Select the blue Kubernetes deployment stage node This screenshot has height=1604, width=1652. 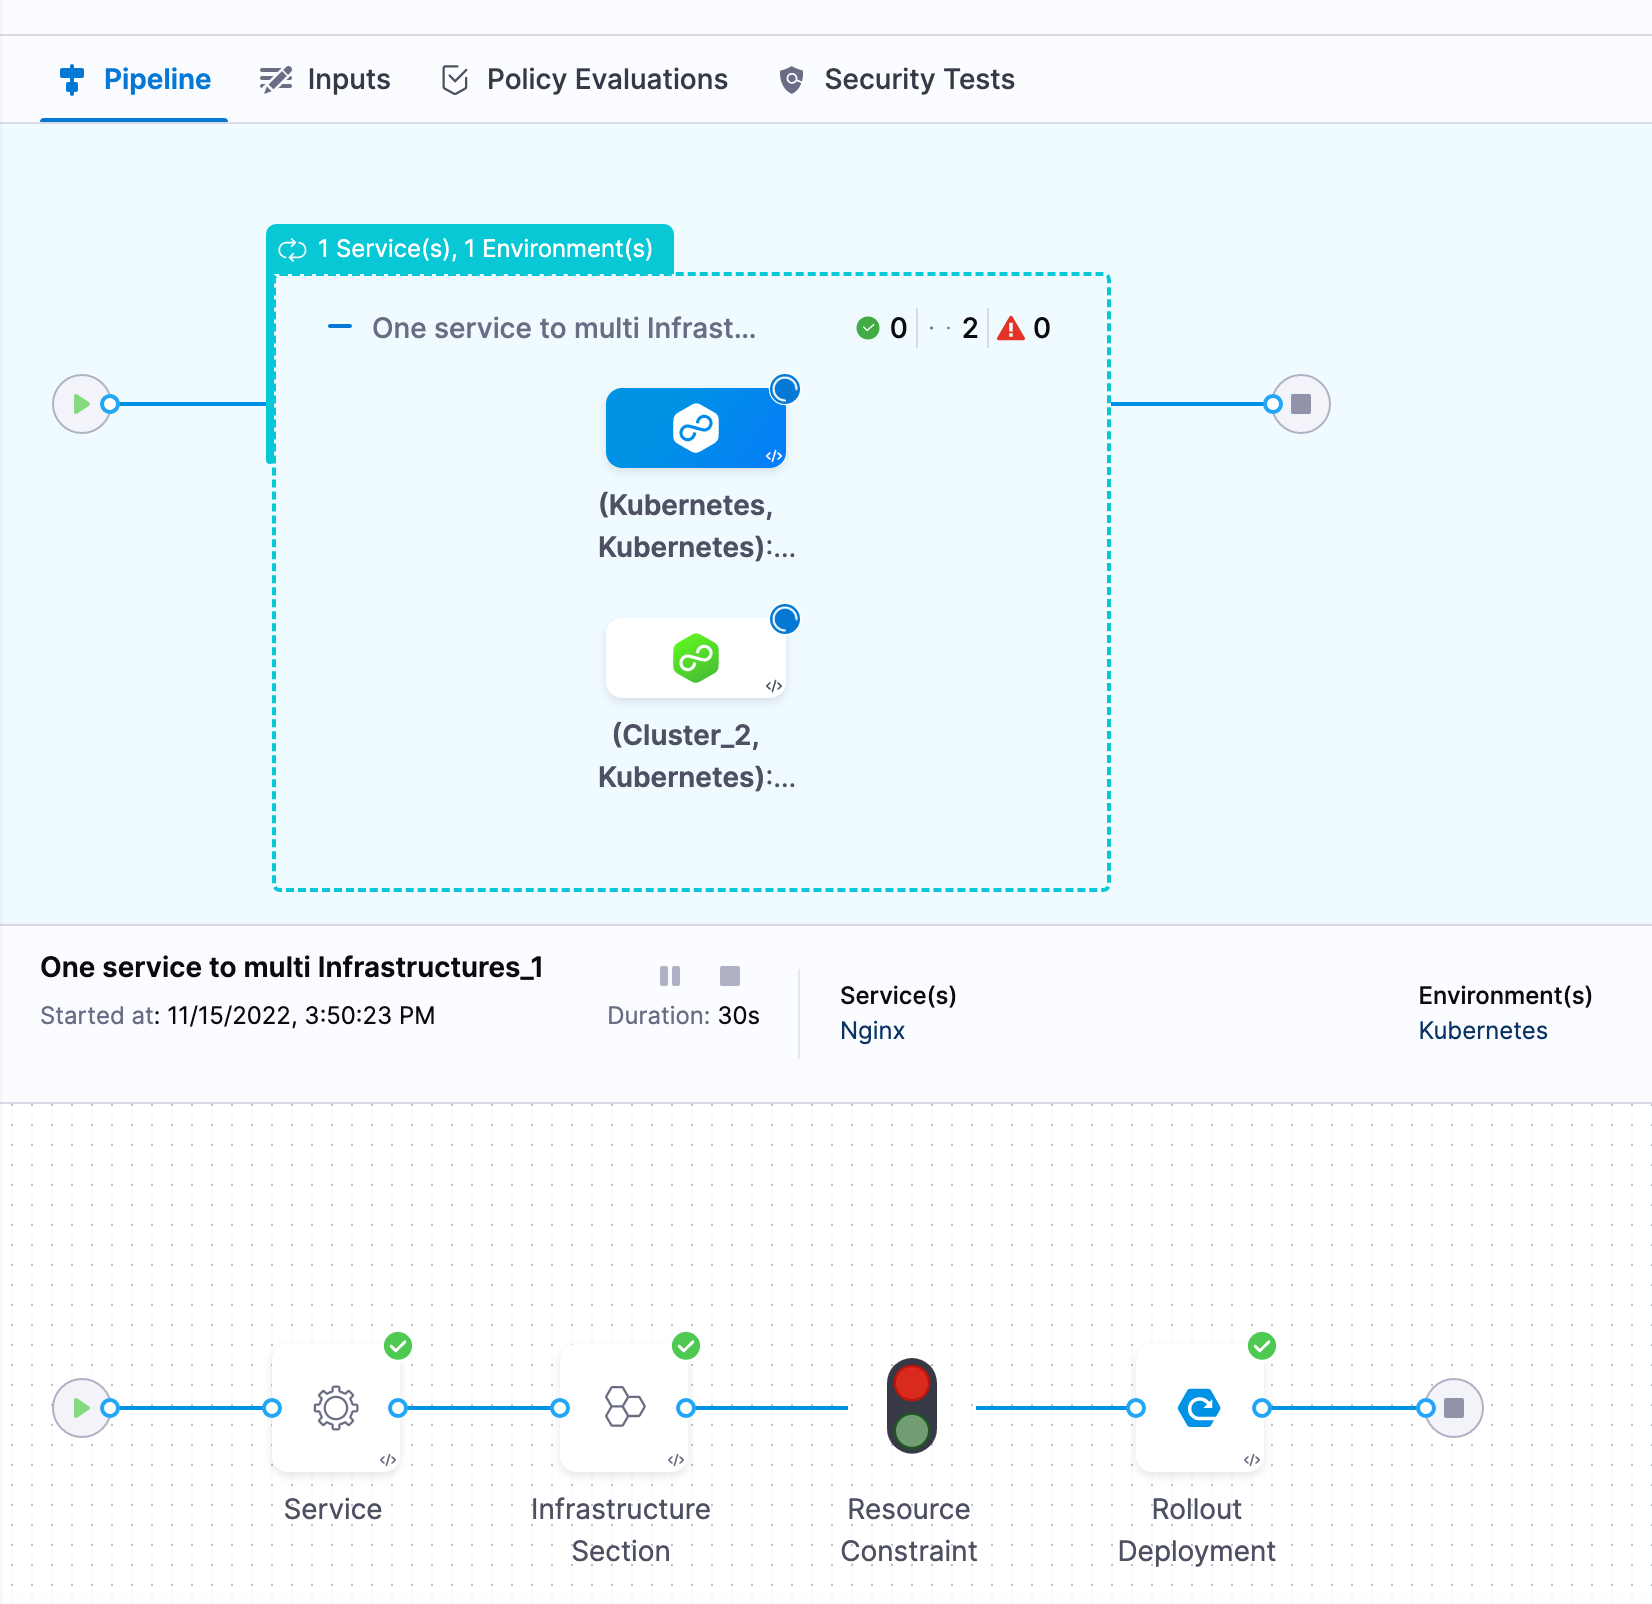coord(695,429)
